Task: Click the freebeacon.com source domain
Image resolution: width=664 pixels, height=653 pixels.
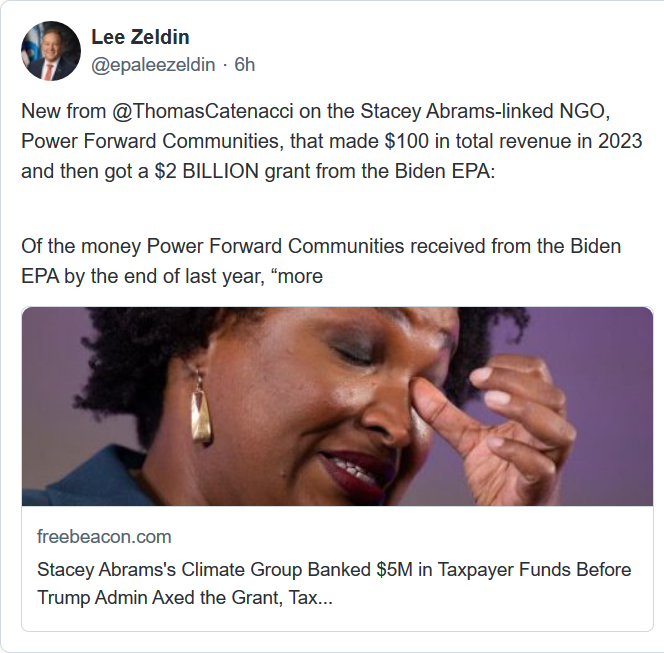Action: [x=104, y=537]
